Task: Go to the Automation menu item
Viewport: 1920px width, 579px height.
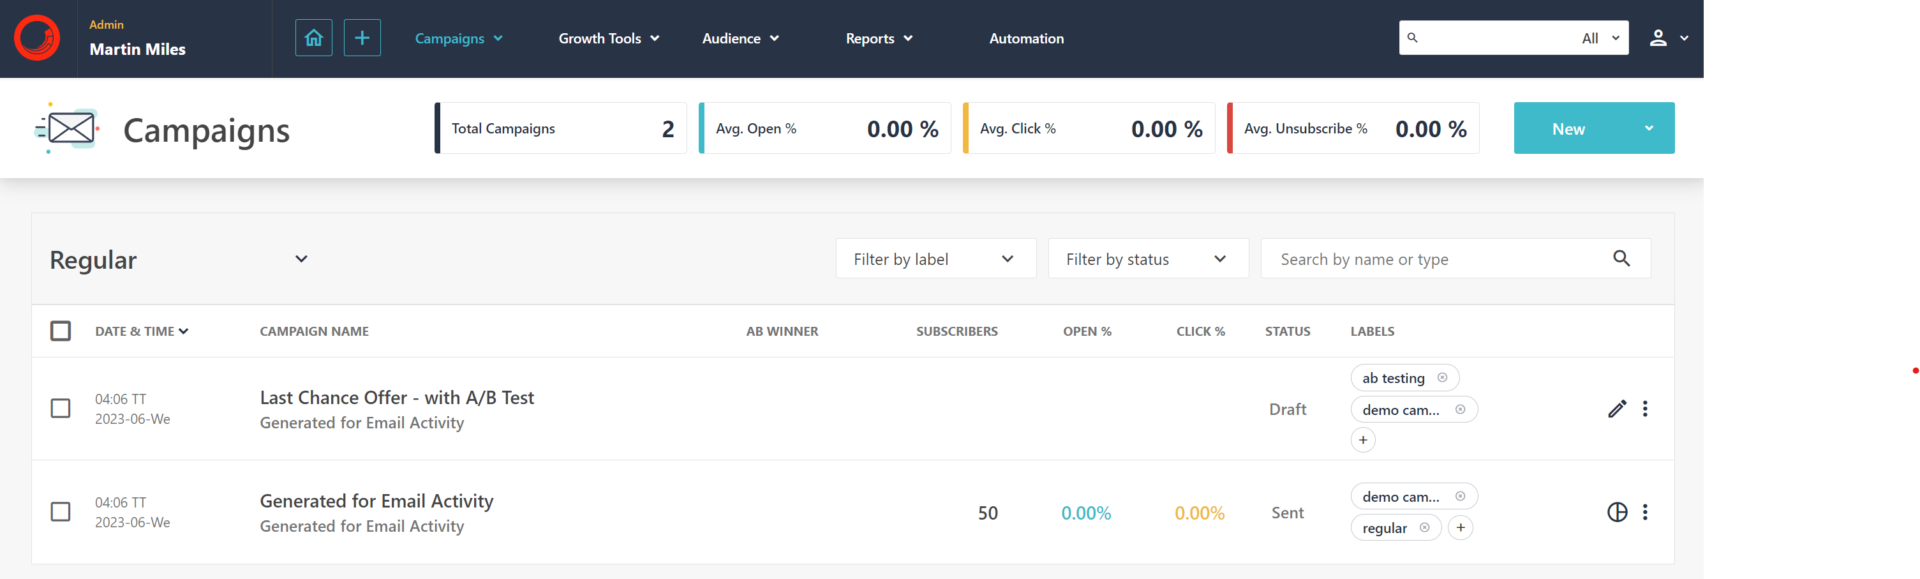Action: click(x=1026, y=38)
